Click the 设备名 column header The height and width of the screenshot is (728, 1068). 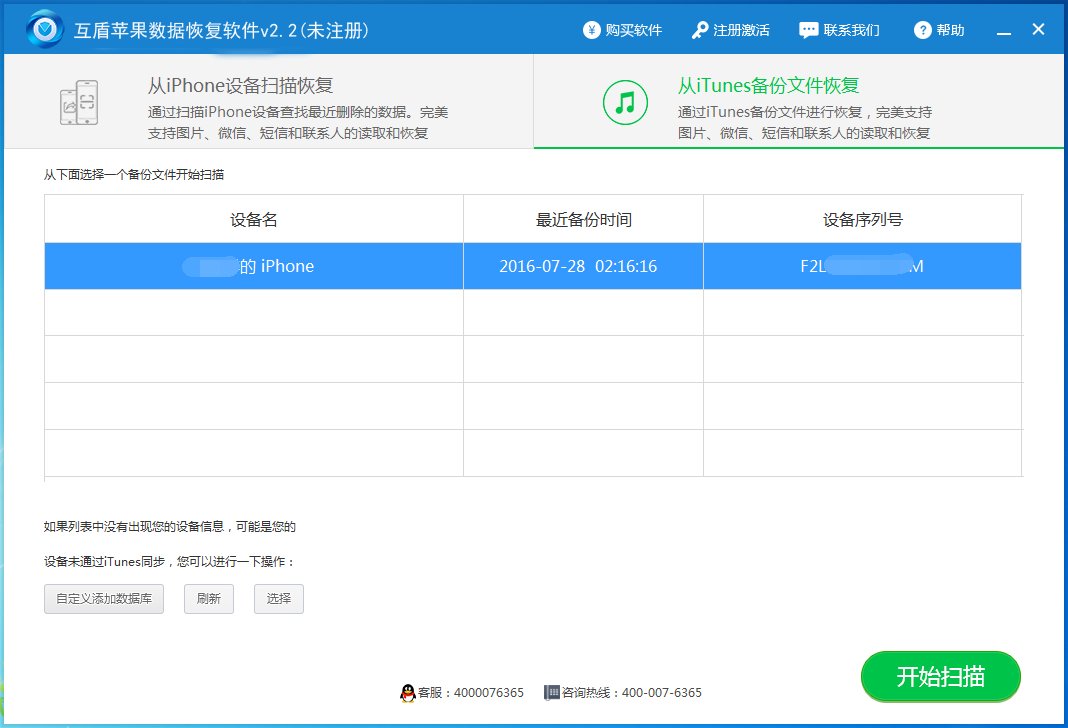(x=253, y=219)
